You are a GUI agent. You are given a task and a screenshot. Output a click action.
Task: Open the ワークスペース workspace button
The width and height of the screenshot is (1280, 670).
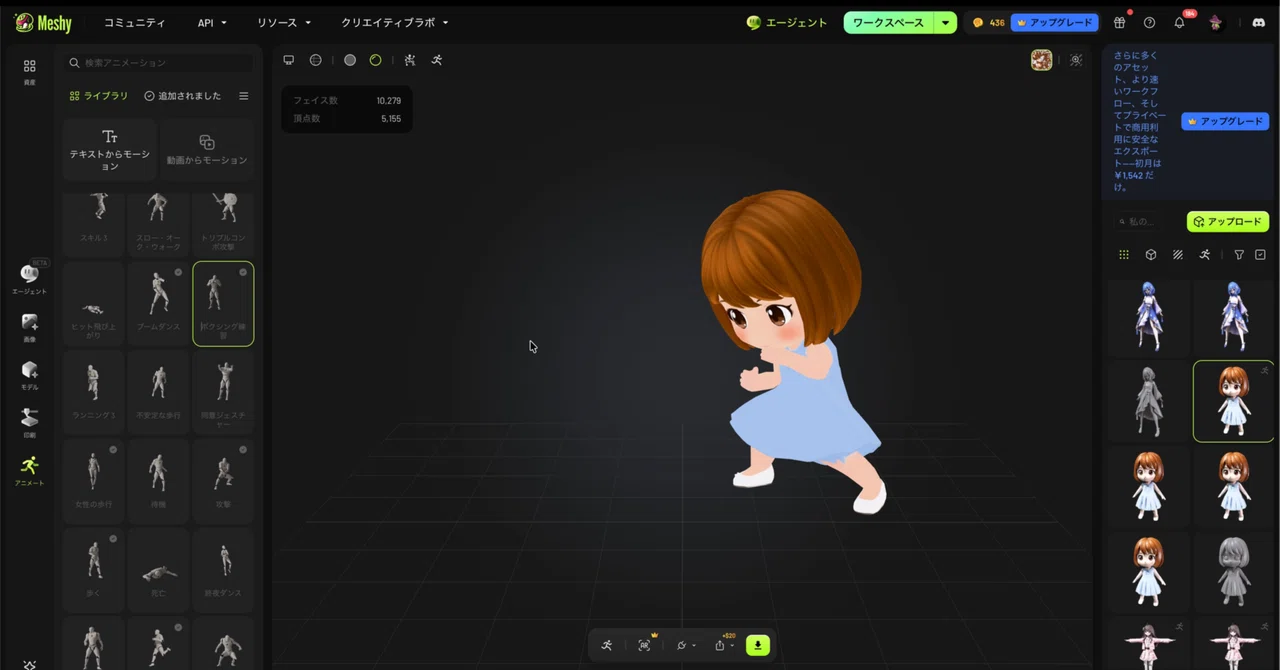coord(888,22)
